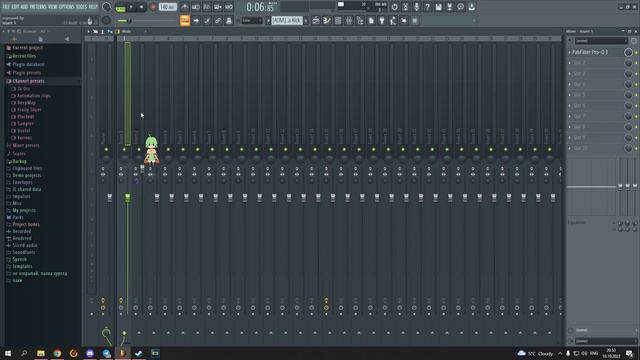Open 'Automation clips' preset folder
The height and width of the screenshot is (360, 640).
[33, 96]
